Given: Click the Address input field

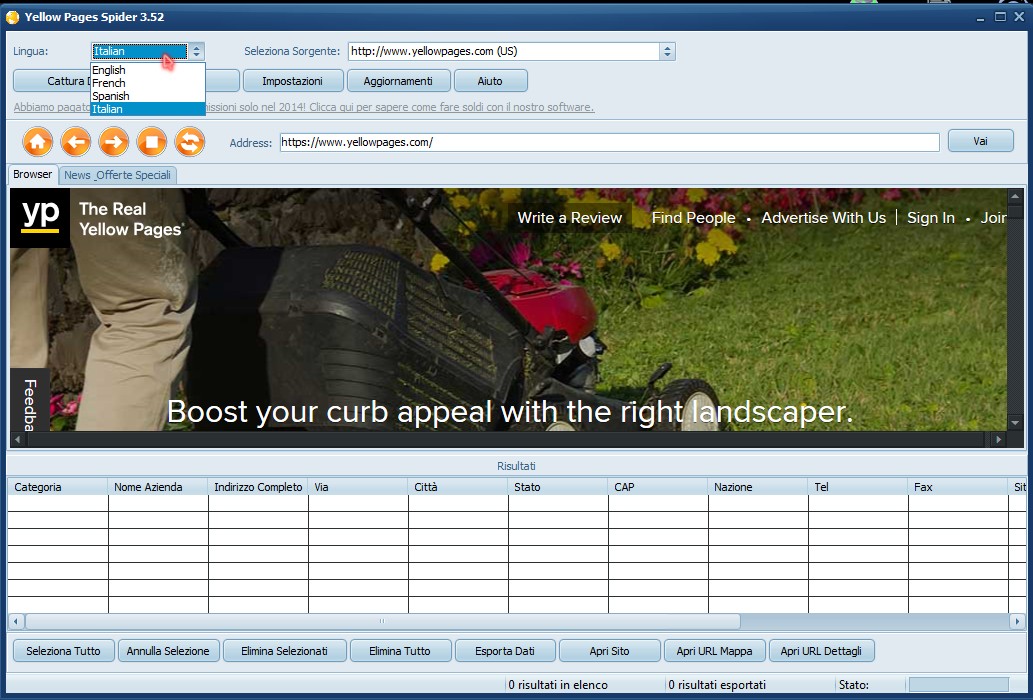Looking at the screenshot, I should (609, 142).
